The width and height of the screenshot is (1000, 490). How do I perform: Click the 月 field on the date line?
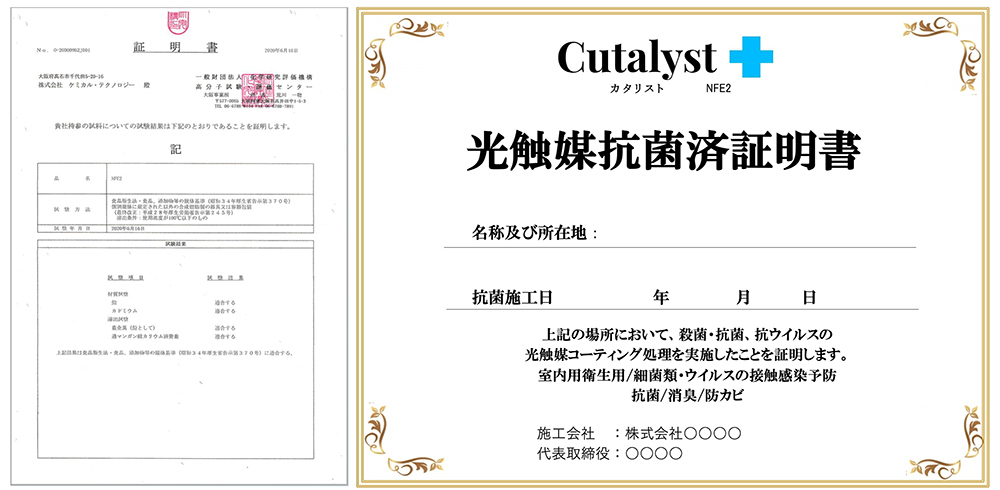[743, 297]
